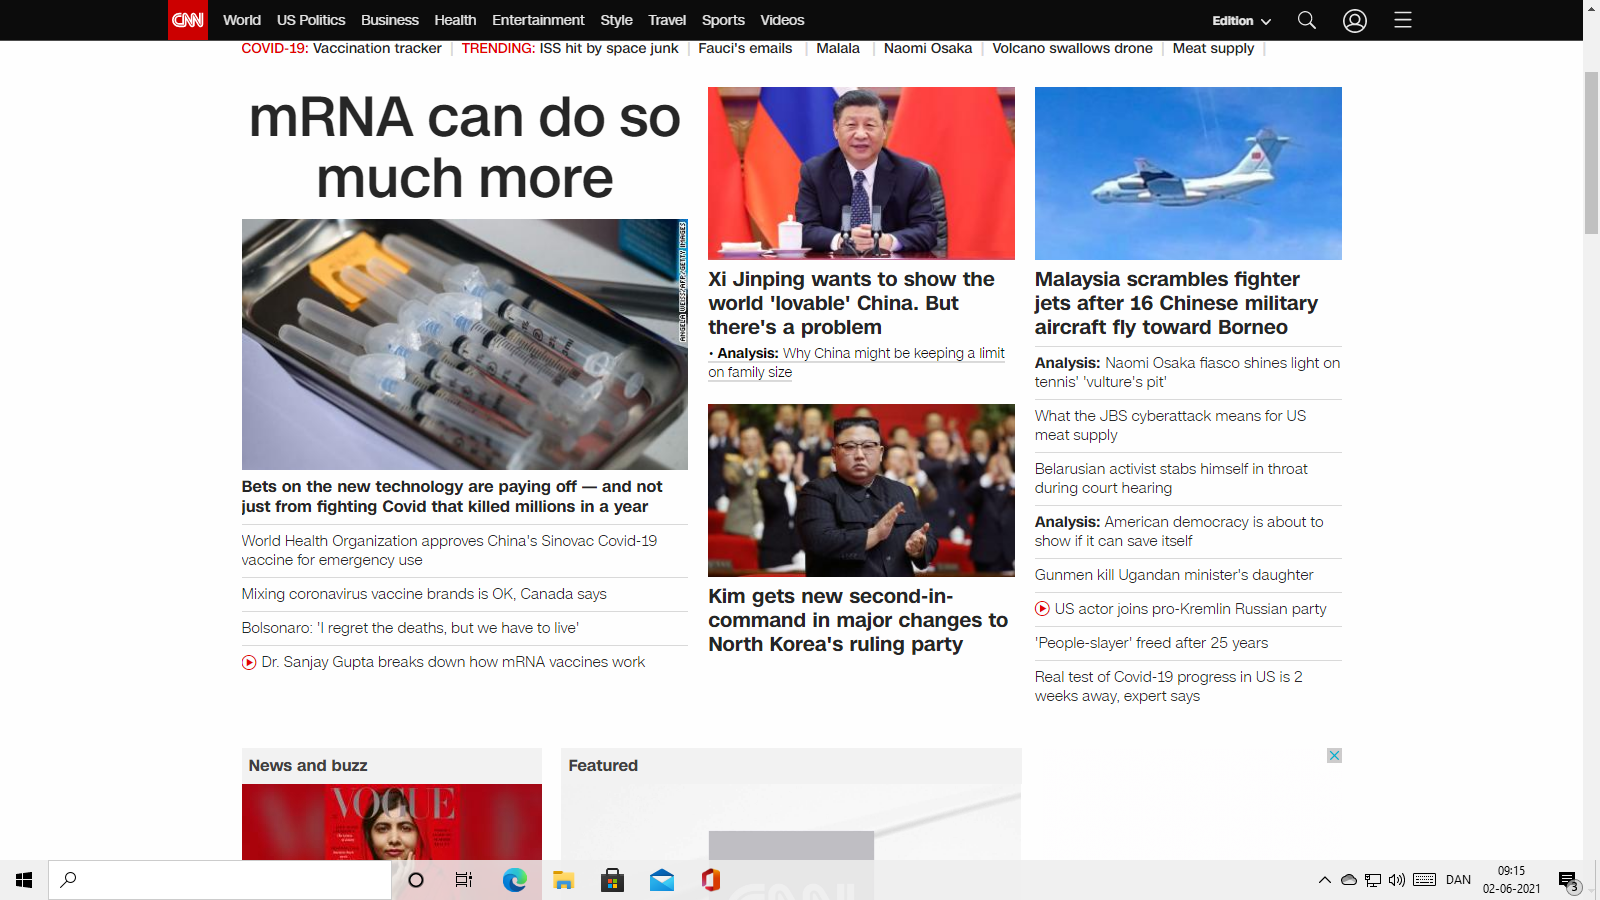Open the Videos section

tap(782, 20)
